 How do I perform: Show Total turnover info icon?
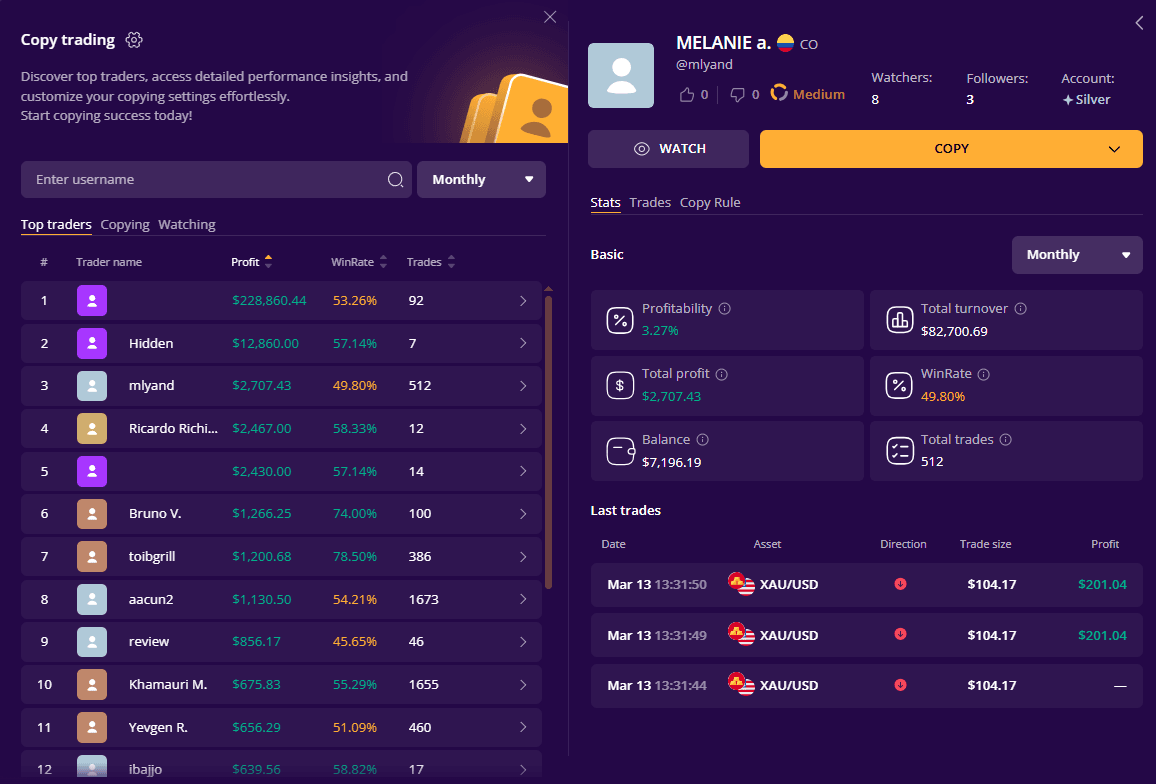pos(1020,309)
